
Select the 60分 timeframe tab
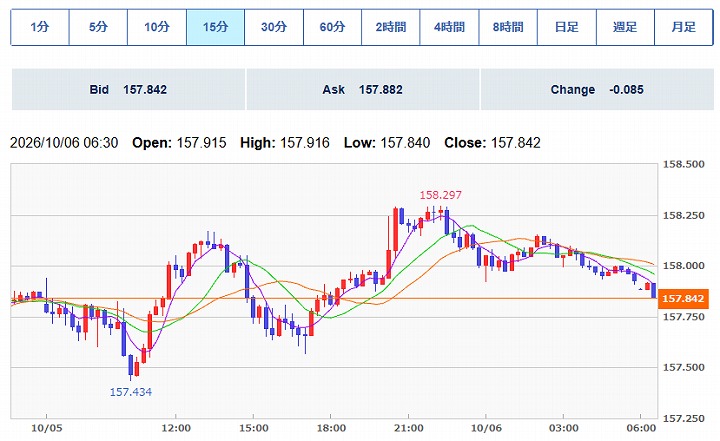pos(332,27)
